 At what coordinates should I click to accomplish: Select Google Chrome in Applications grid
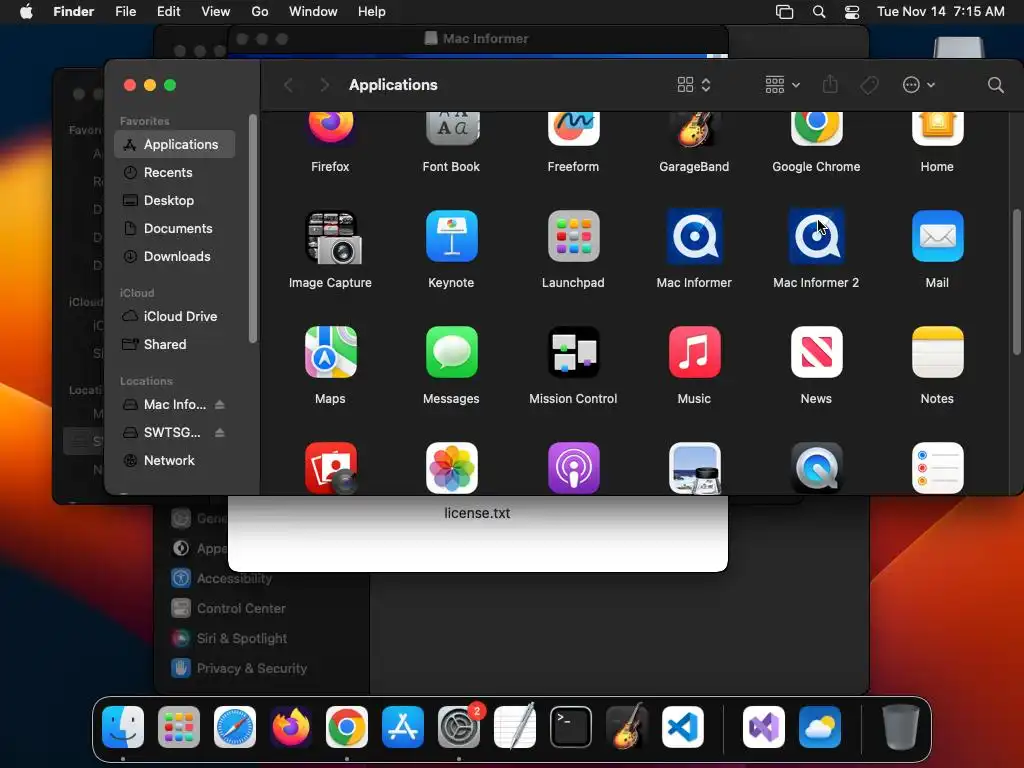(816, 128)
